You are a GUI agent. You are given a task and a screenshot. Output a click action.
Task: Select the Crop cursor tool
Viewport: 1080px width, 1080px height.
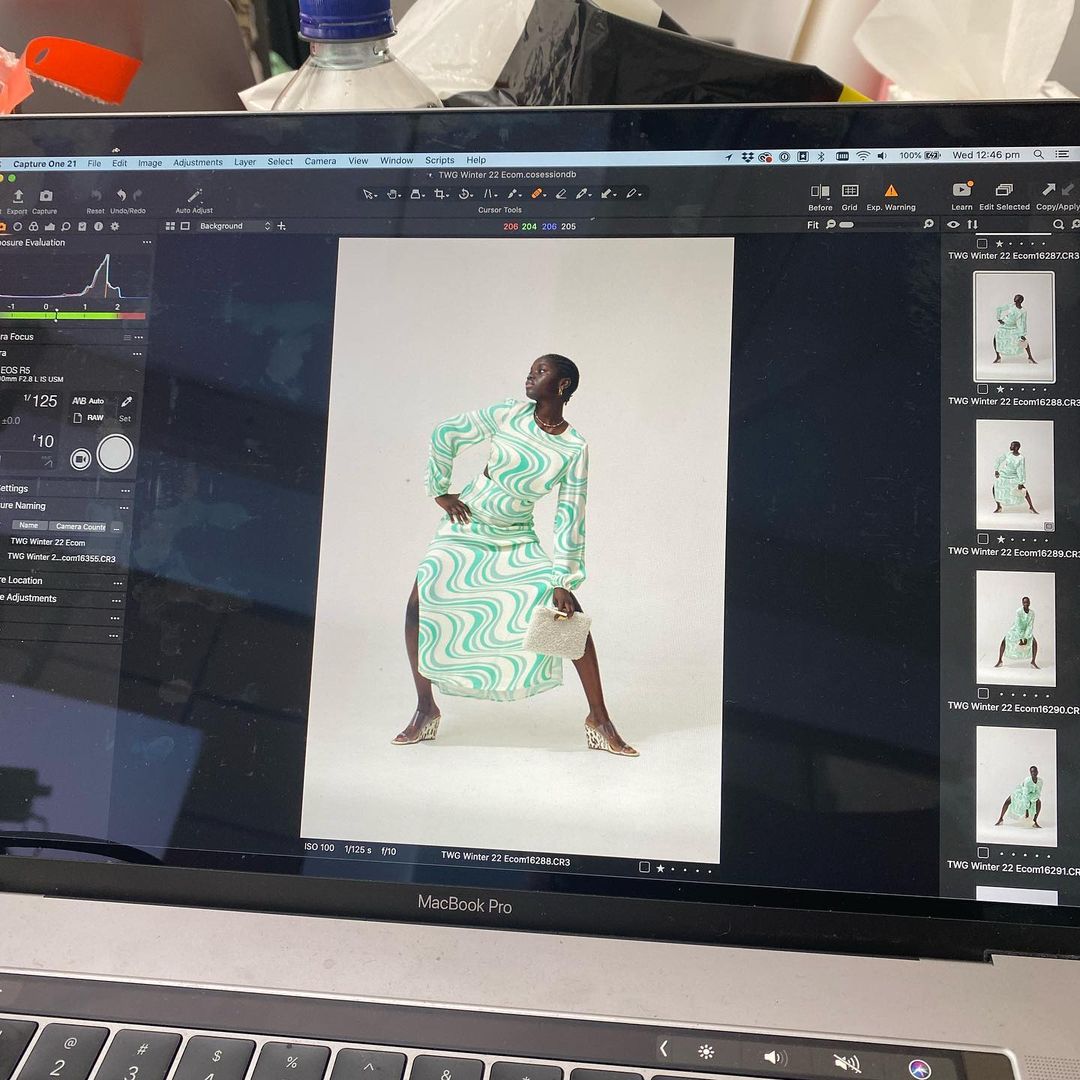440,193
